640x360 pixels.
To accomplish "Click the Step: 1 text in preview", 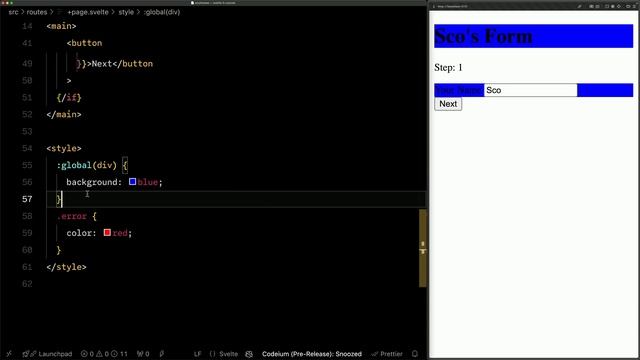I will [448, 68].
